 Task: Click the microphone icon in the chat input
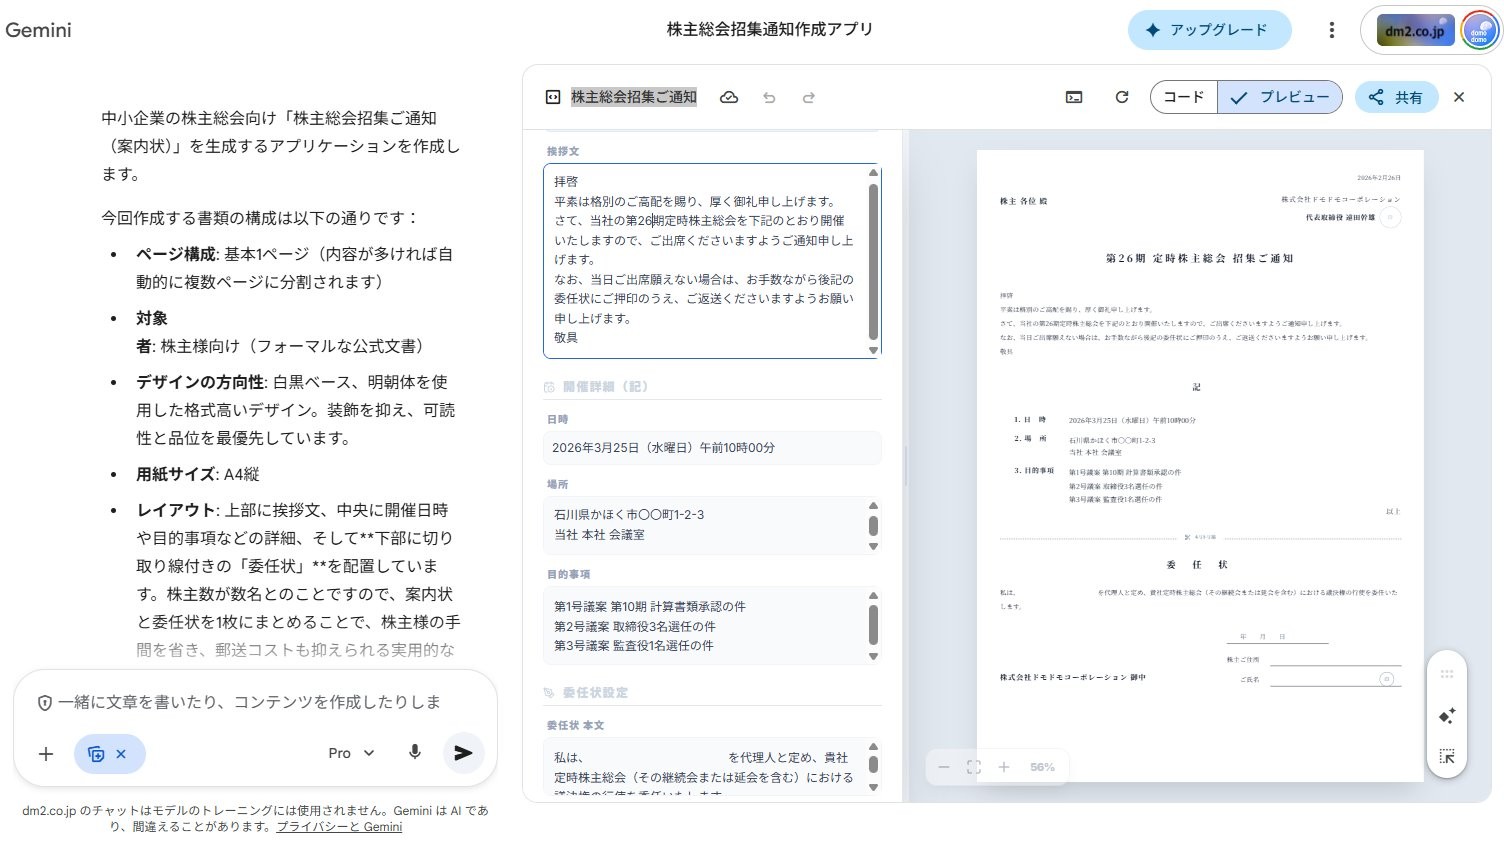click(415, 753)
